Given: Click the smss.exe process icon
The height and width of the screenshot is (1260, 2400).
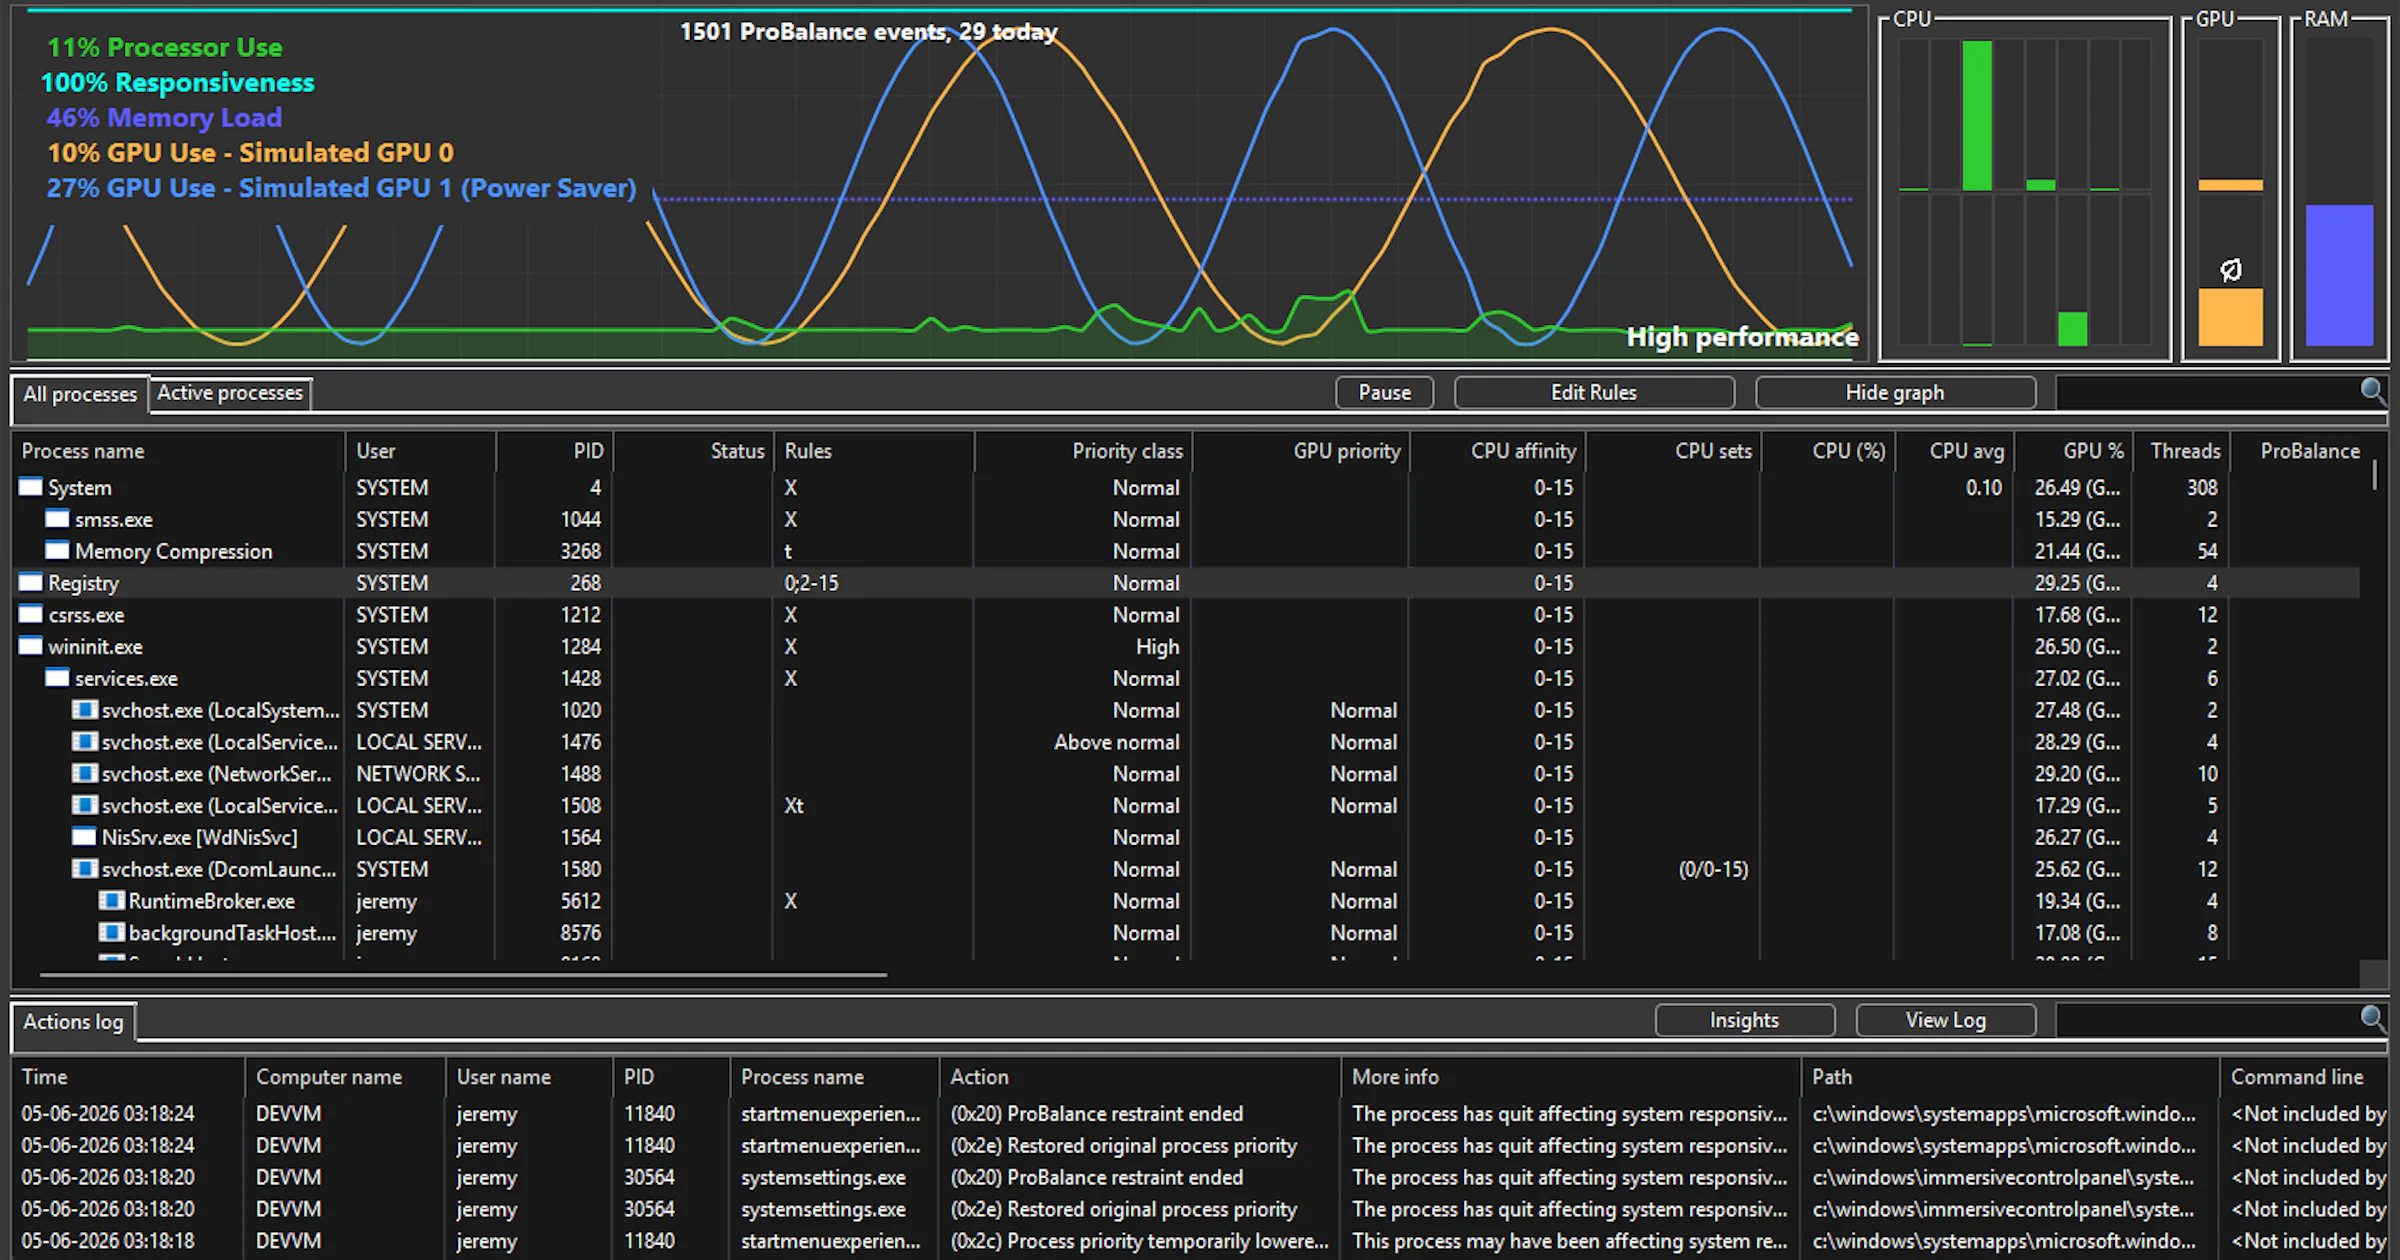Looking at the screenshot, I should tap(57, 519).
